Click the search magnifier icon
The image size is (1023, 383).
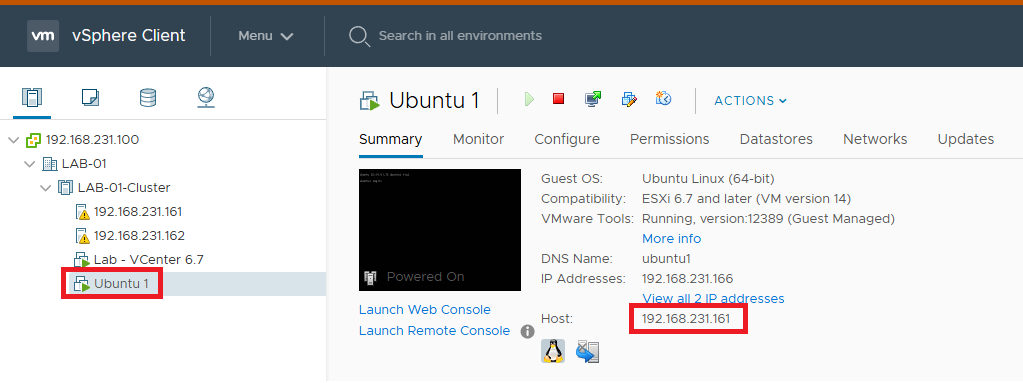359,36
